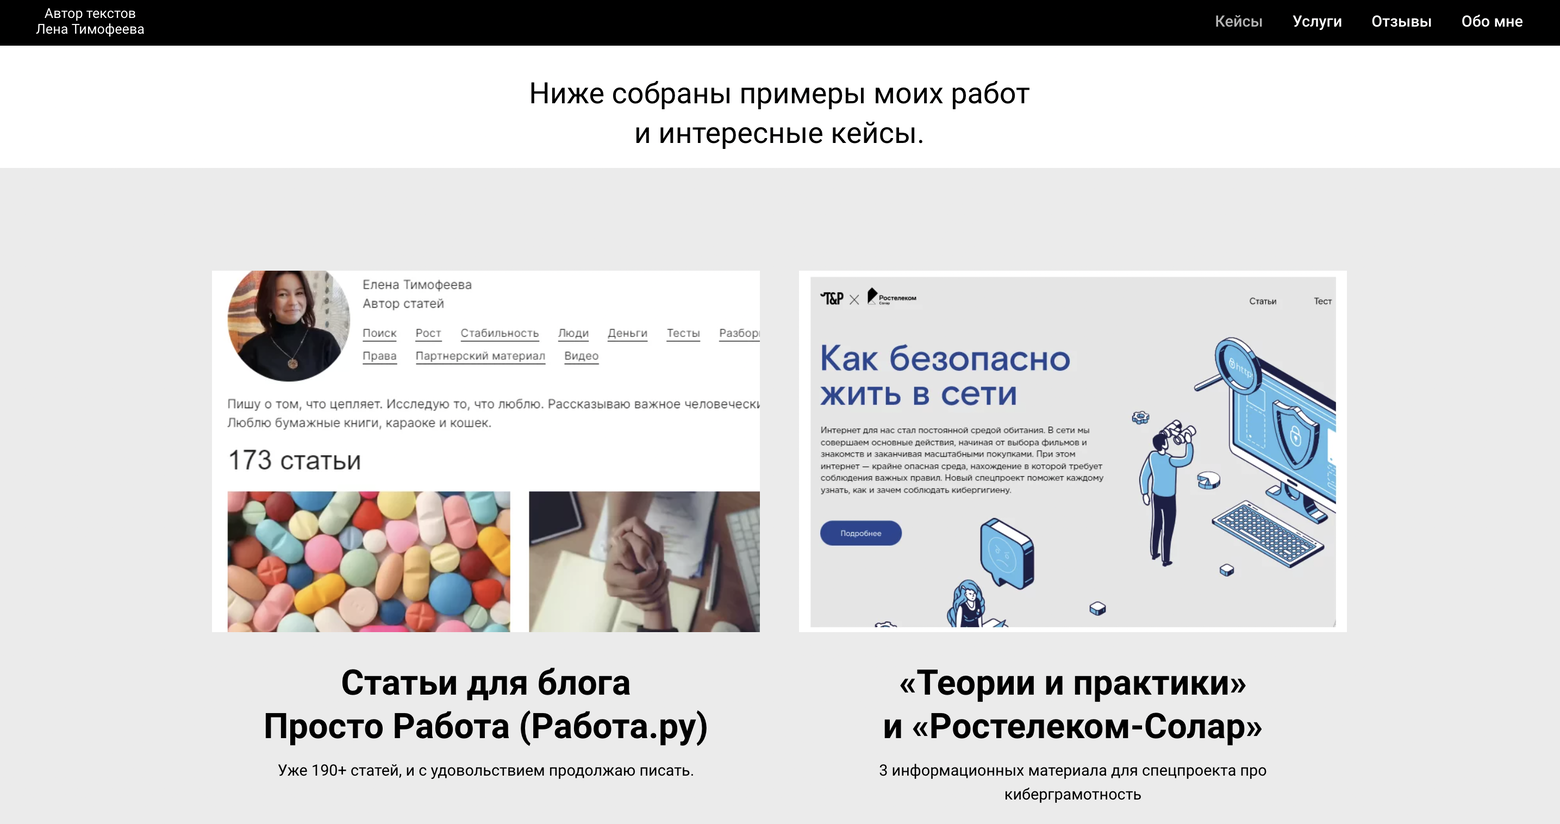The height and width of the screenshot is (824, 1560).
Task: Click the Права tag in the preview
Action: 379,356
